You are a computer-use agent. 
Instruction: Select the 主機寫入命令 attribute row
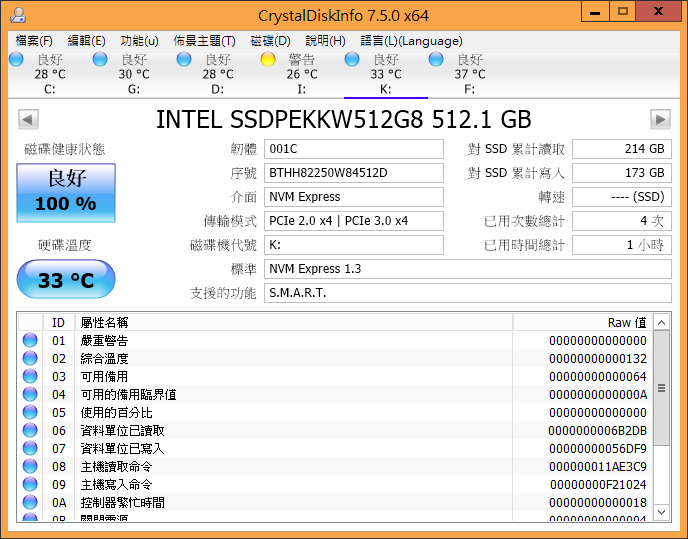click(x=335, y=485)
